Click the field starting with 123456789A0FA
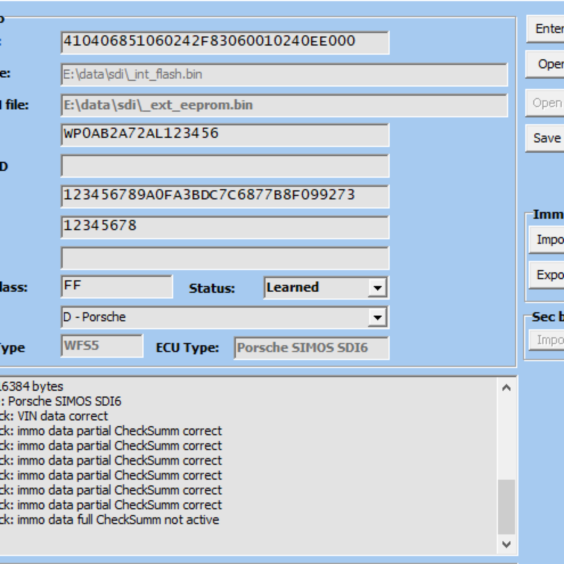564x564 pixels. [x=225, y=196]
